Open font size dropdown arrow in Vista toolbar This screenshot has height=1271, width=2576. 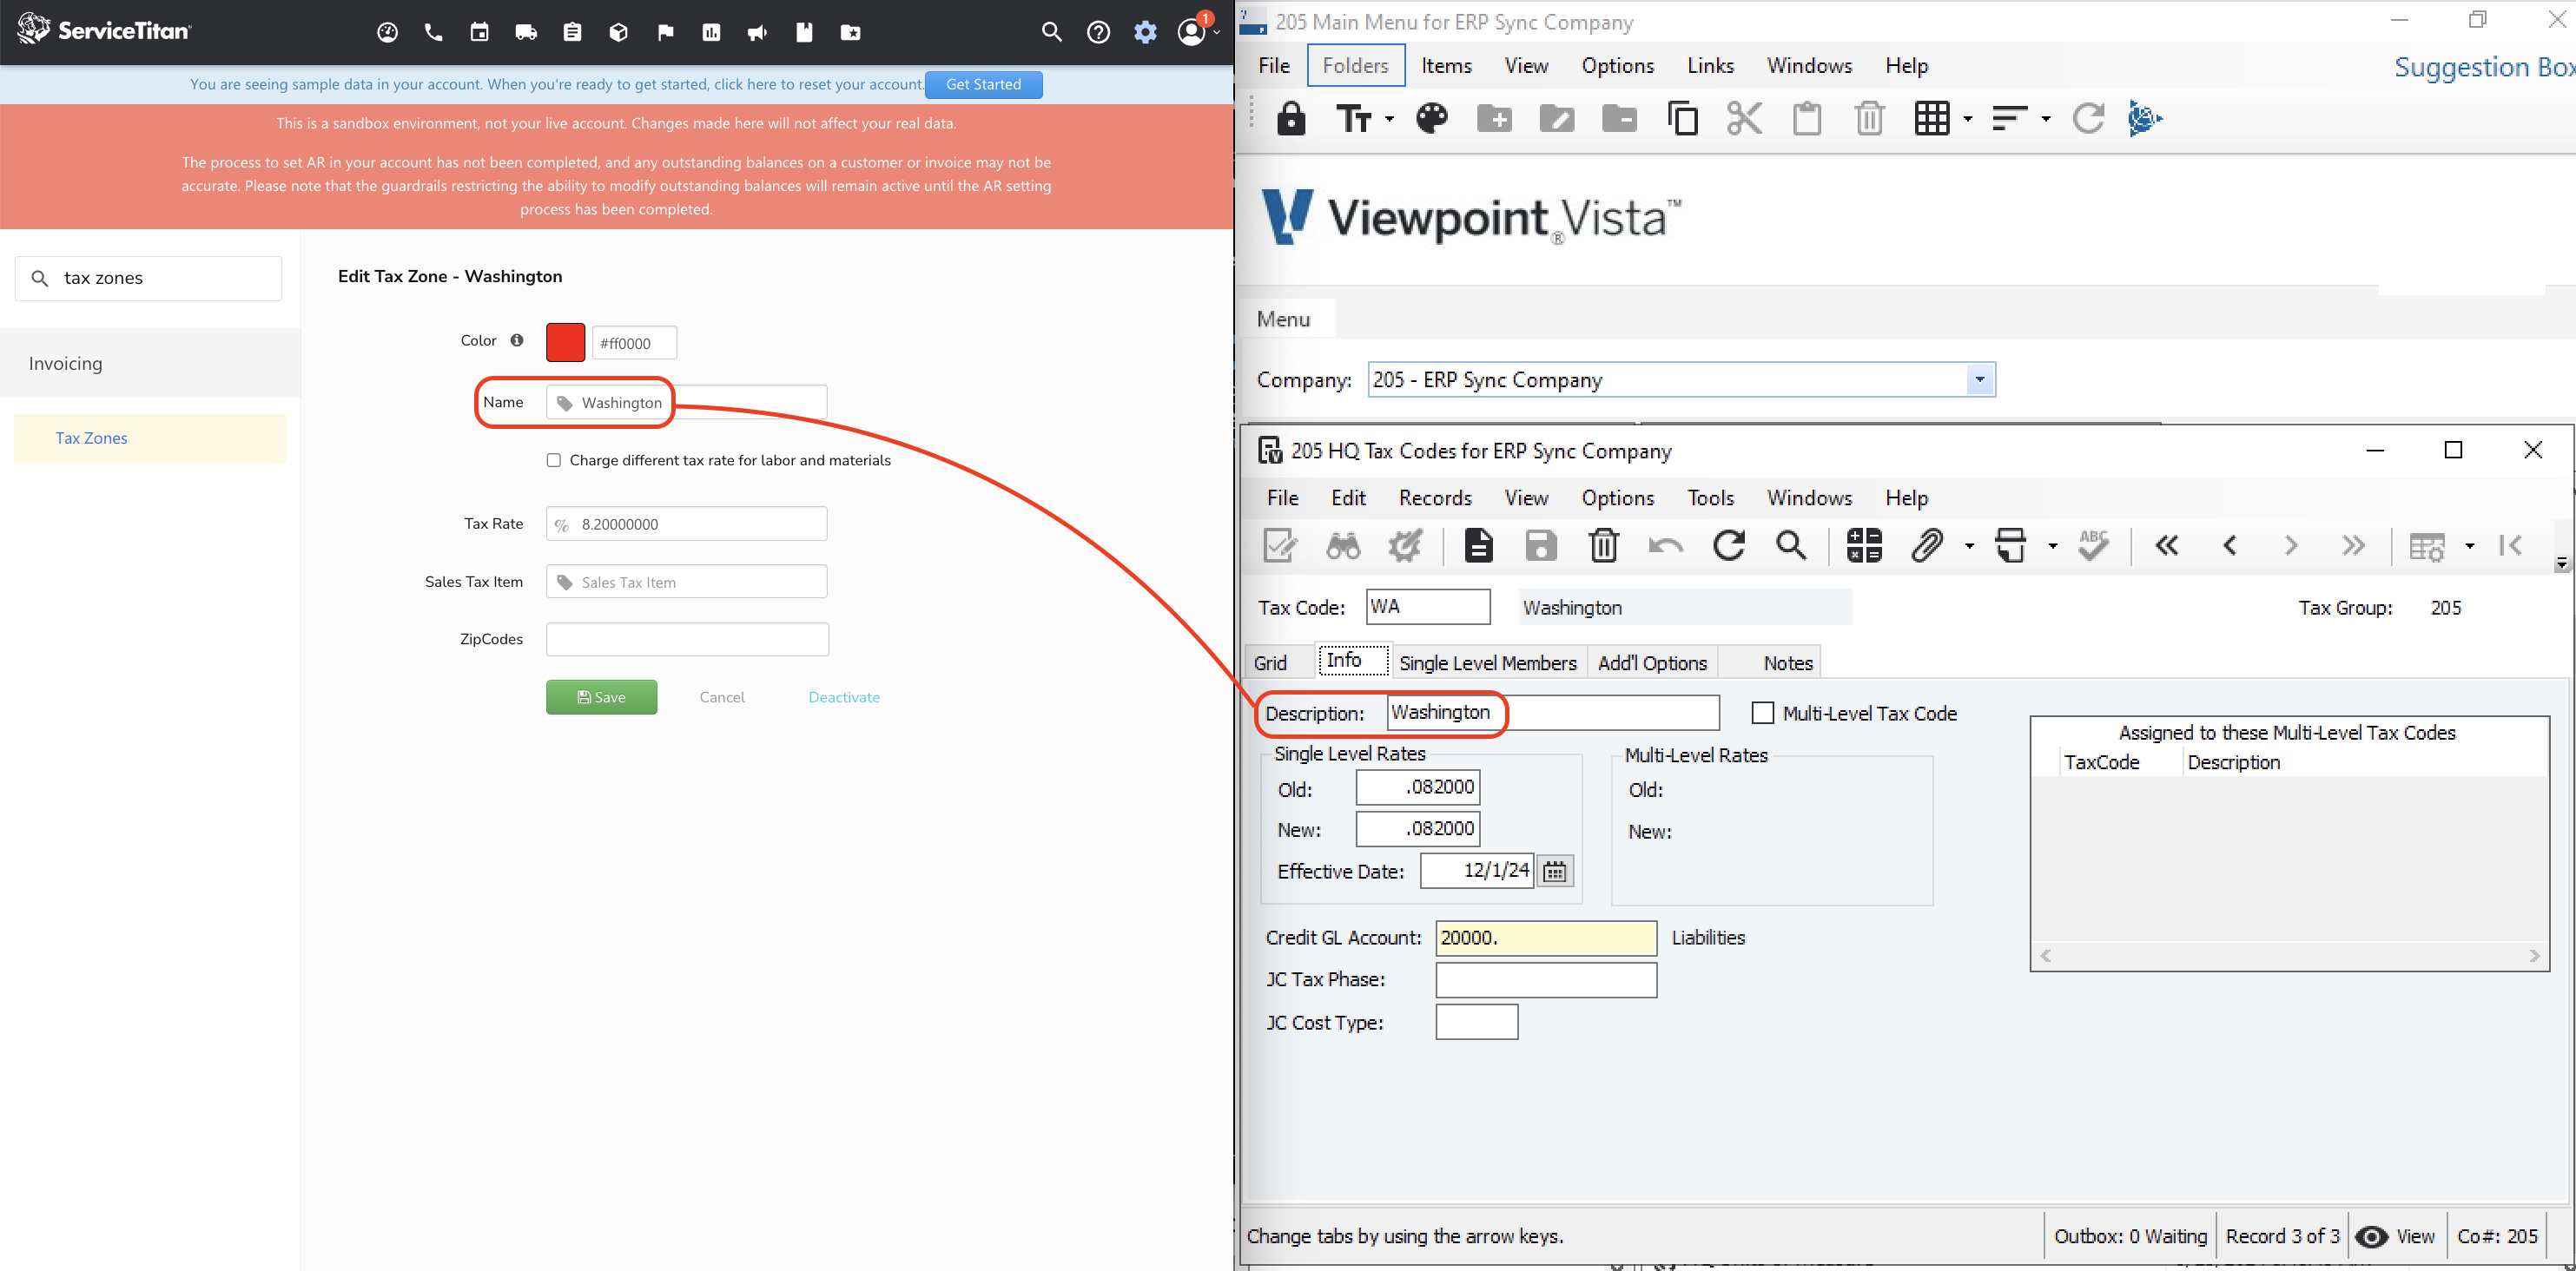(1389, 119)
